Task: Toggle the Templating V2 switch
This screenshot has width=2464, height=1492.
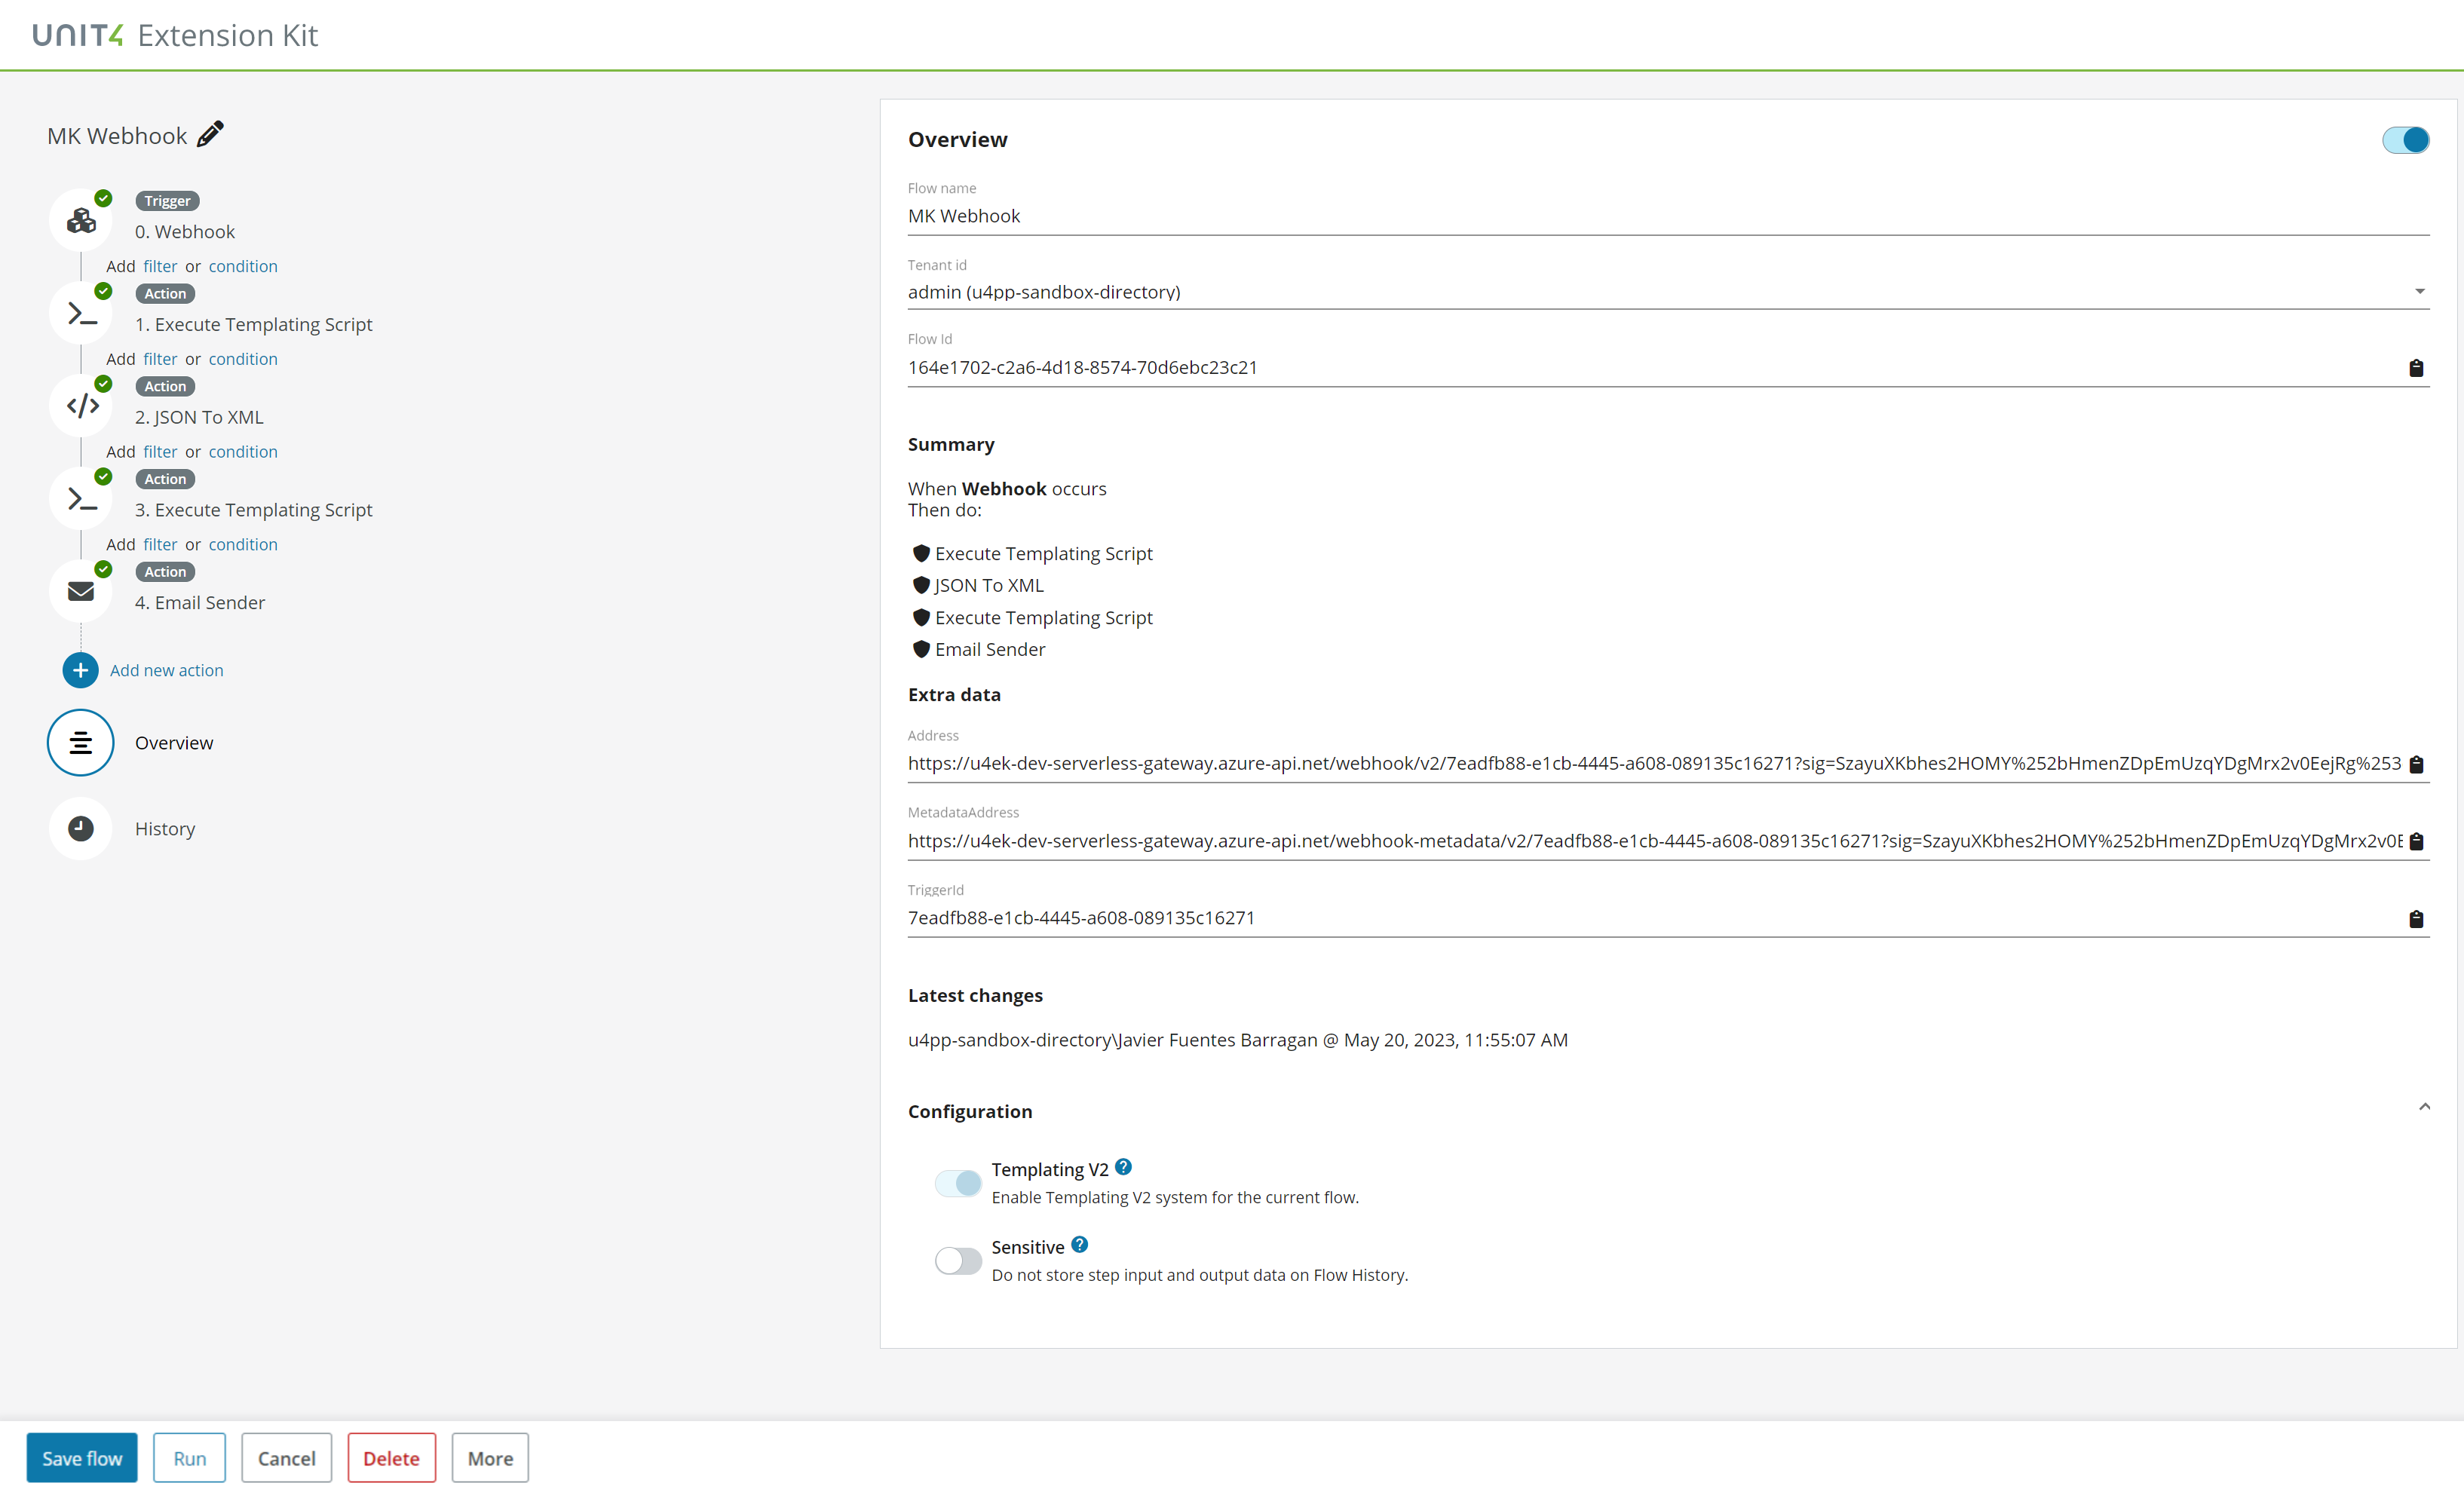Action: click(x=958, y=1183)
